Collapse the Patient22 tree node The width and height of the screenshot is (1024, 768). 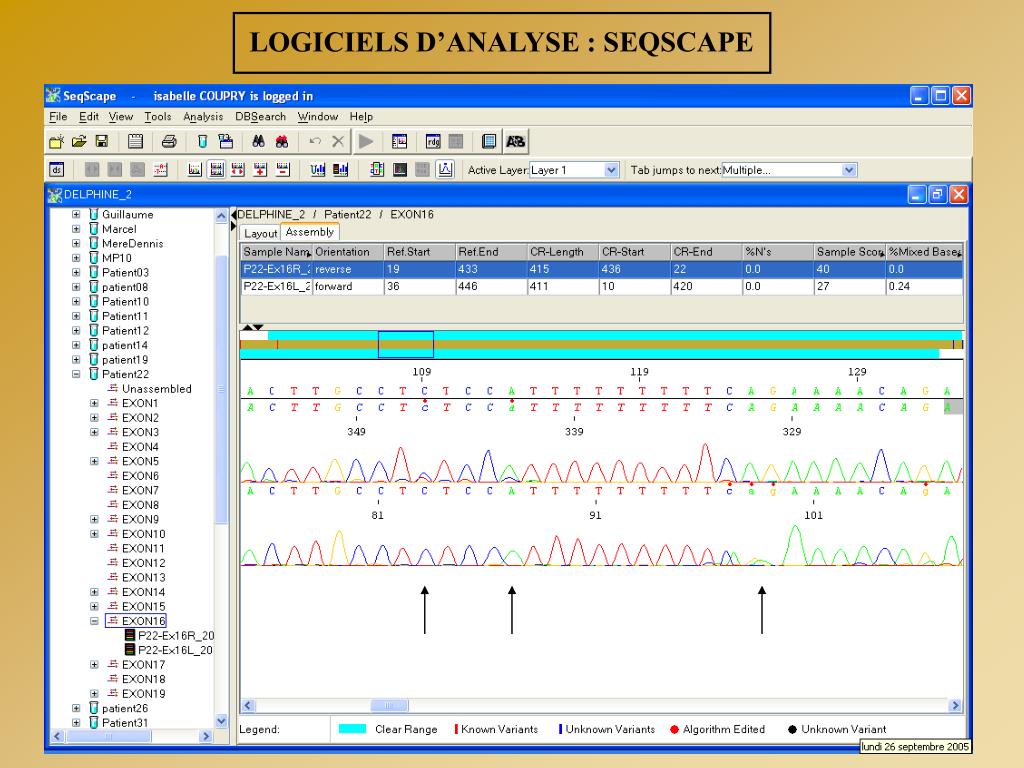76,374
